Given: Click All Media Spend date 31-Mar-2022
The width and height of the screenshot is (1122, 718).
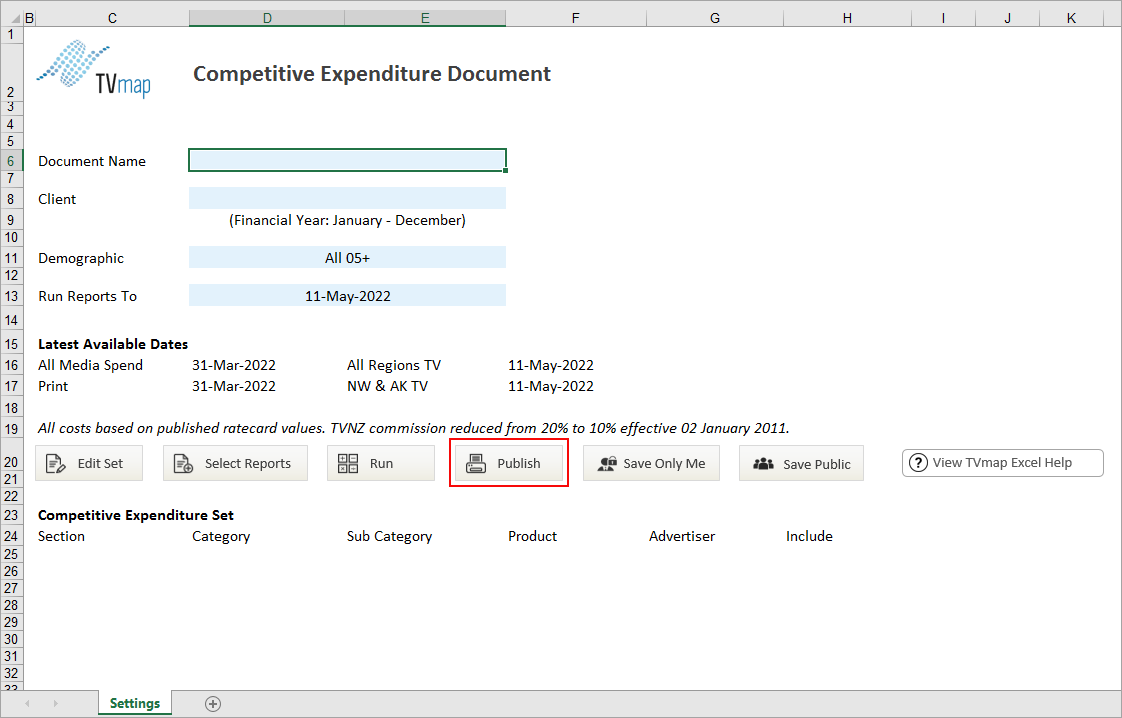Looking at the screenshot, I should 234,365.
